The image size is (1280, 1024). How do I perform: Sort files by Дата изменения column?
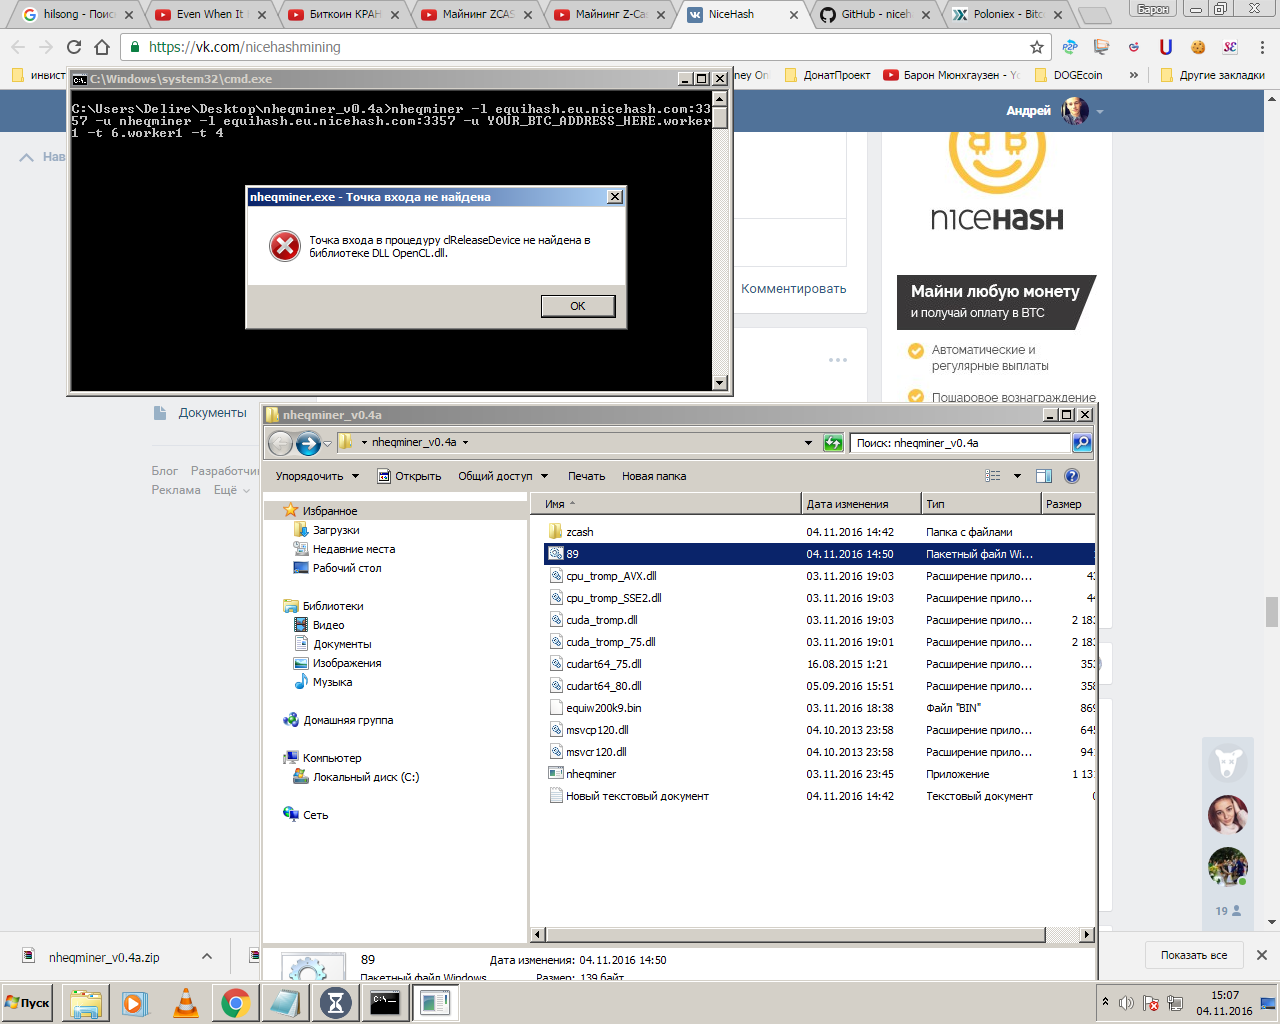click(x=860, y=504)
